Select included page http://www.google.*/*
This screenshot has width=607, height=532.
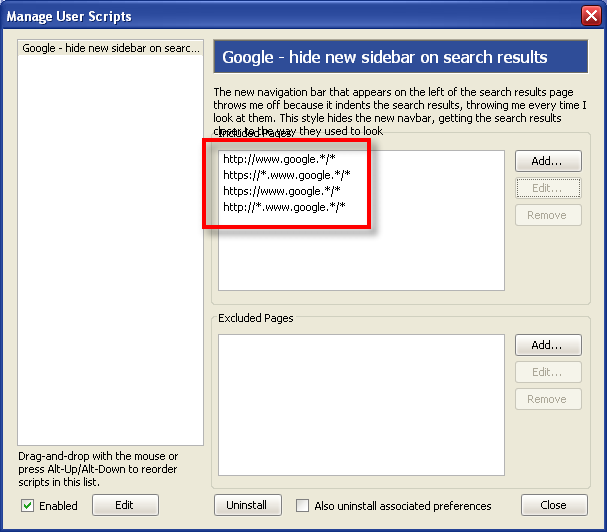tap(279, 159)
